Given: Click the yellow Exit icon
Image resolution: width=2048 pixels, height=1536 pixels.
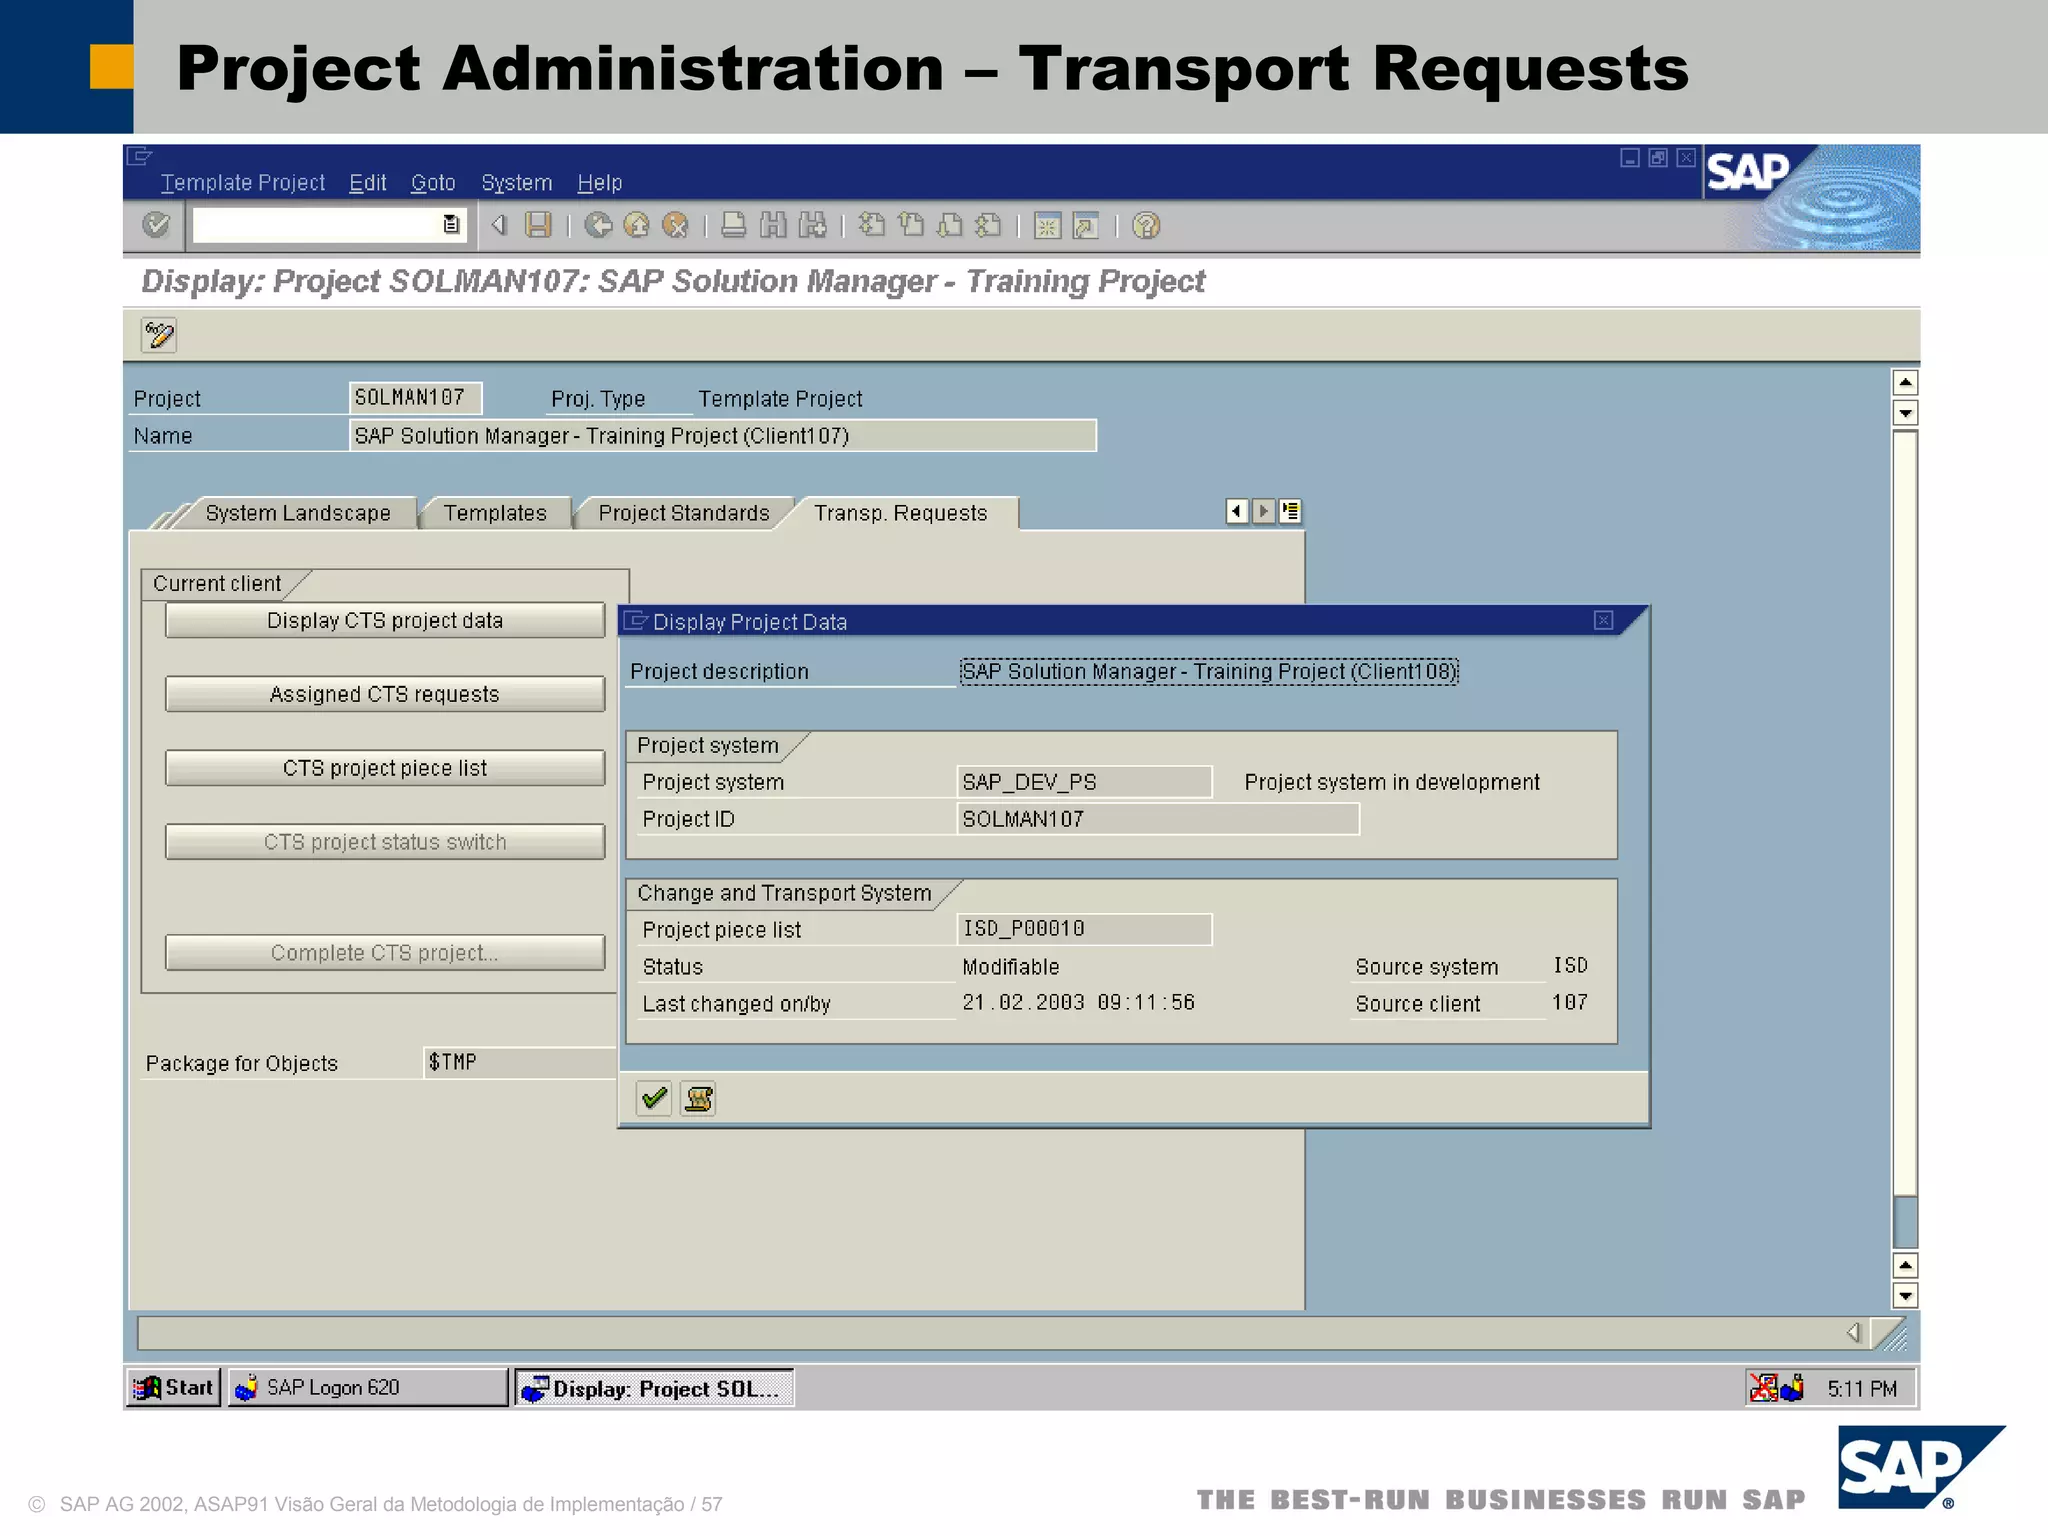Looking at the screenshot, I should [636, 226].
